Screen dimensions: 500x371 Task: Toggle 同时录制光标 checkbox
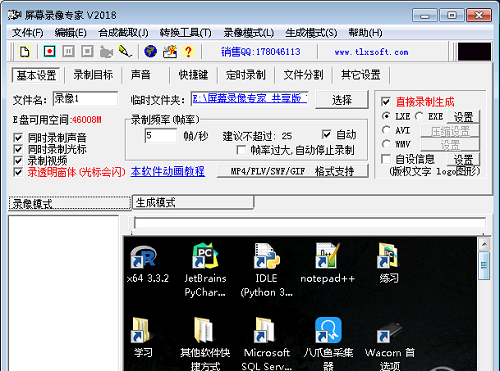pos(18,149)
